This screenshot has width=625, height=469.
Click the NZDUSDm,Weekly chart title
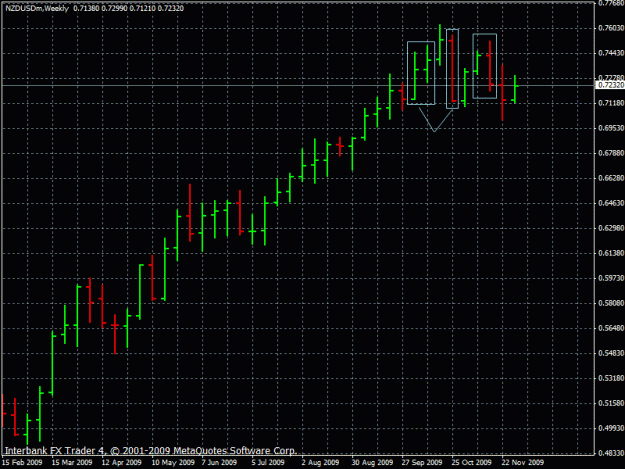point(37,8)
